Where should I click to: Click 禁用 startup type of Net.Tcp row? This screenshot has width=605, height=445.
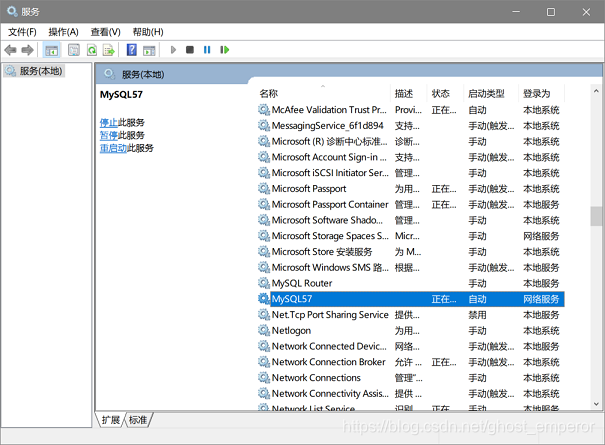[477, 315]
